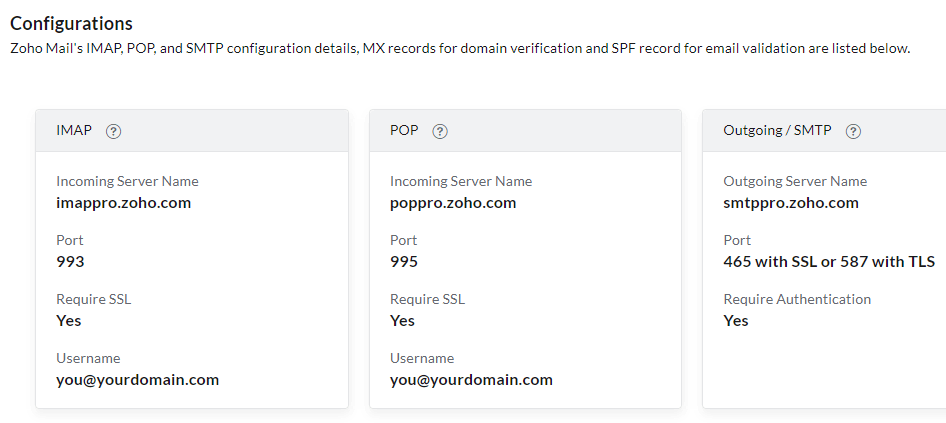
Task: Select the username in the POP card
Action: pos(471,380)
